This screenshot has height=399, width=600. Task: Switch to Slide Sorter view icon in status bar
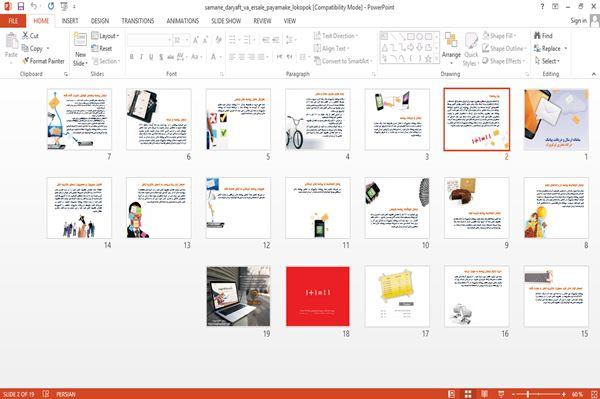coord(468,394)
